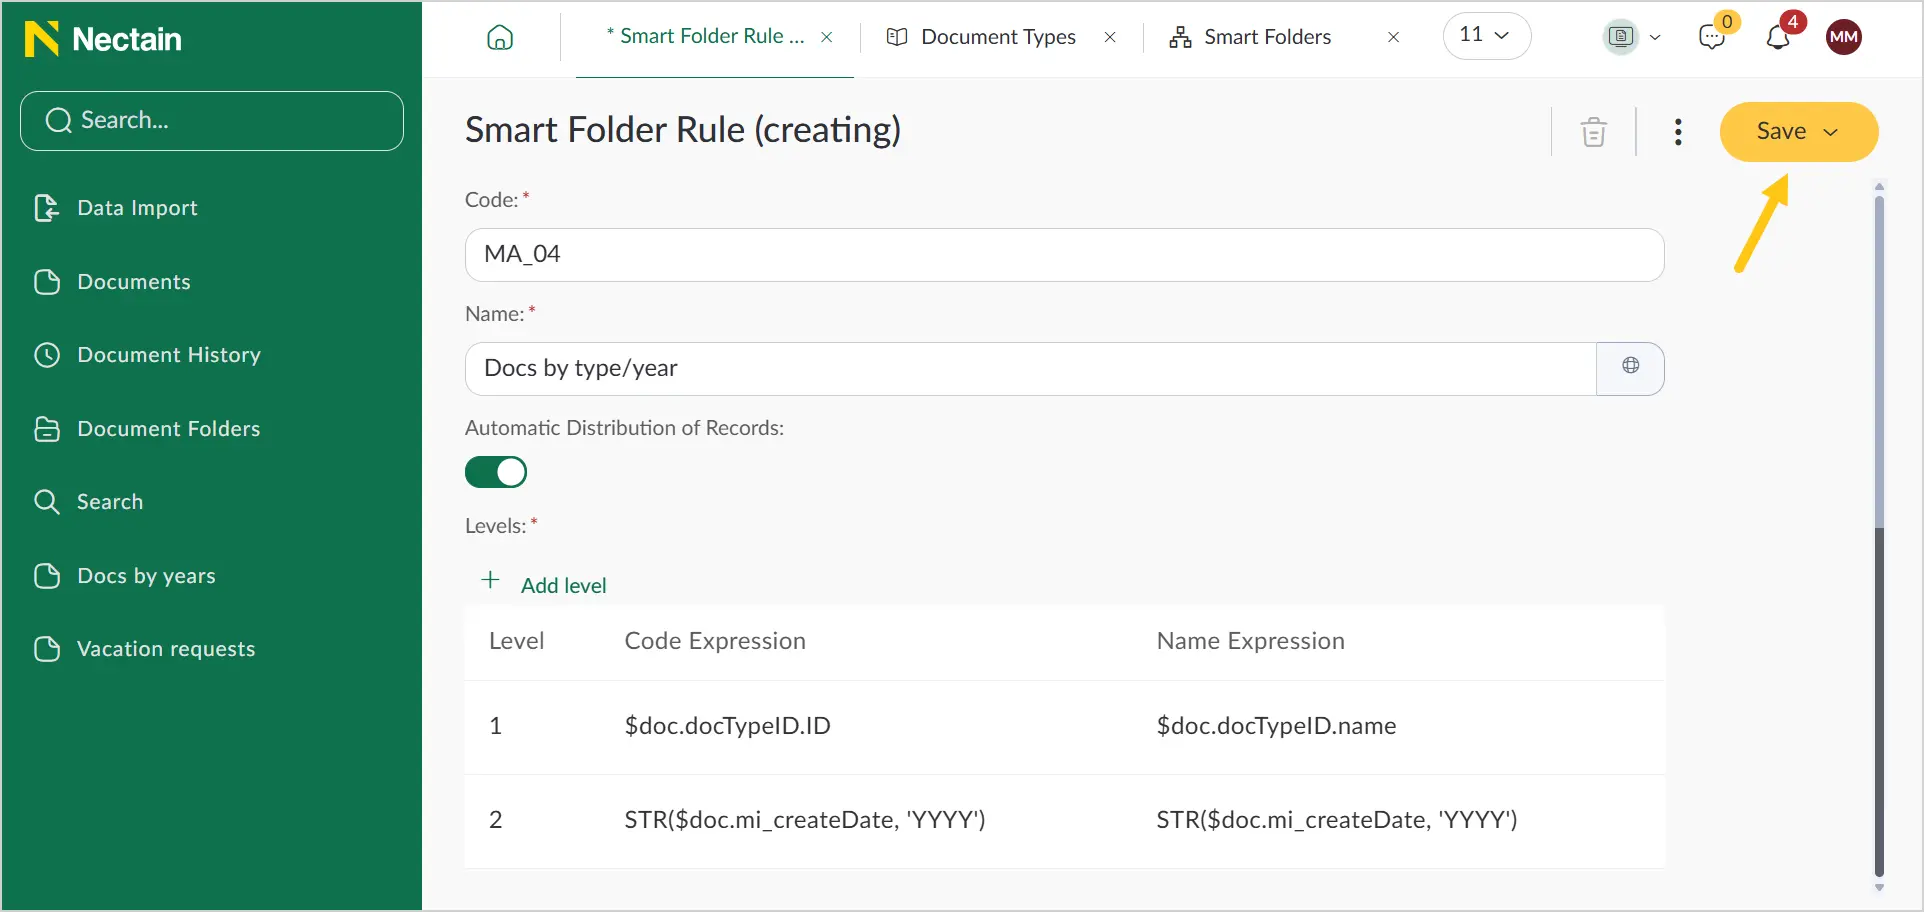
Task: Click the scrollbar down arrow
Action: 1879,888
